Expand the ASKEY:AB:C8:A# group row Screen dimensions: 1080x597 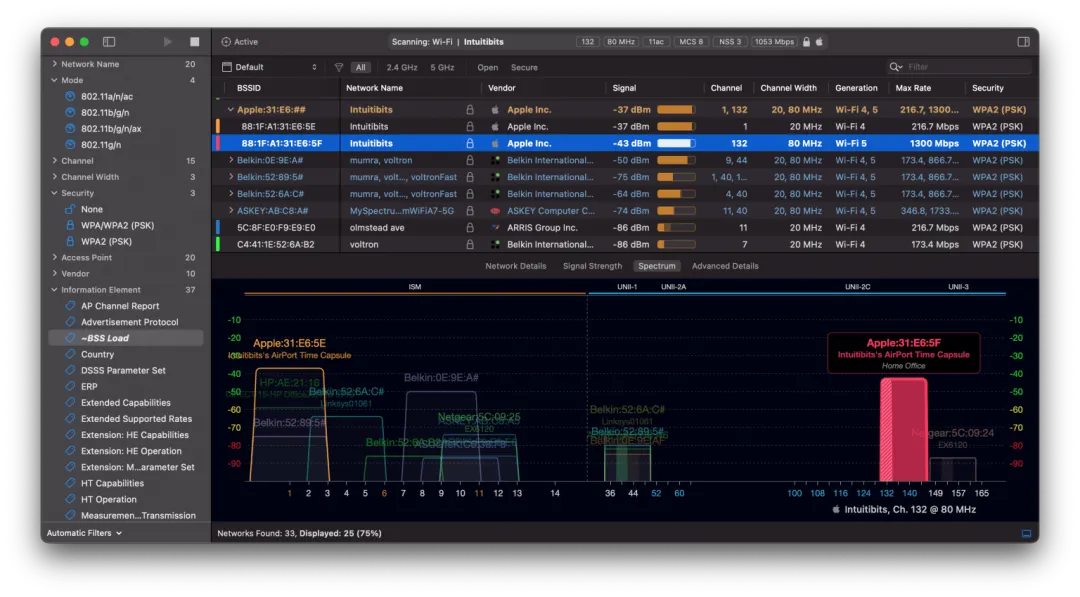click(231, 211)
